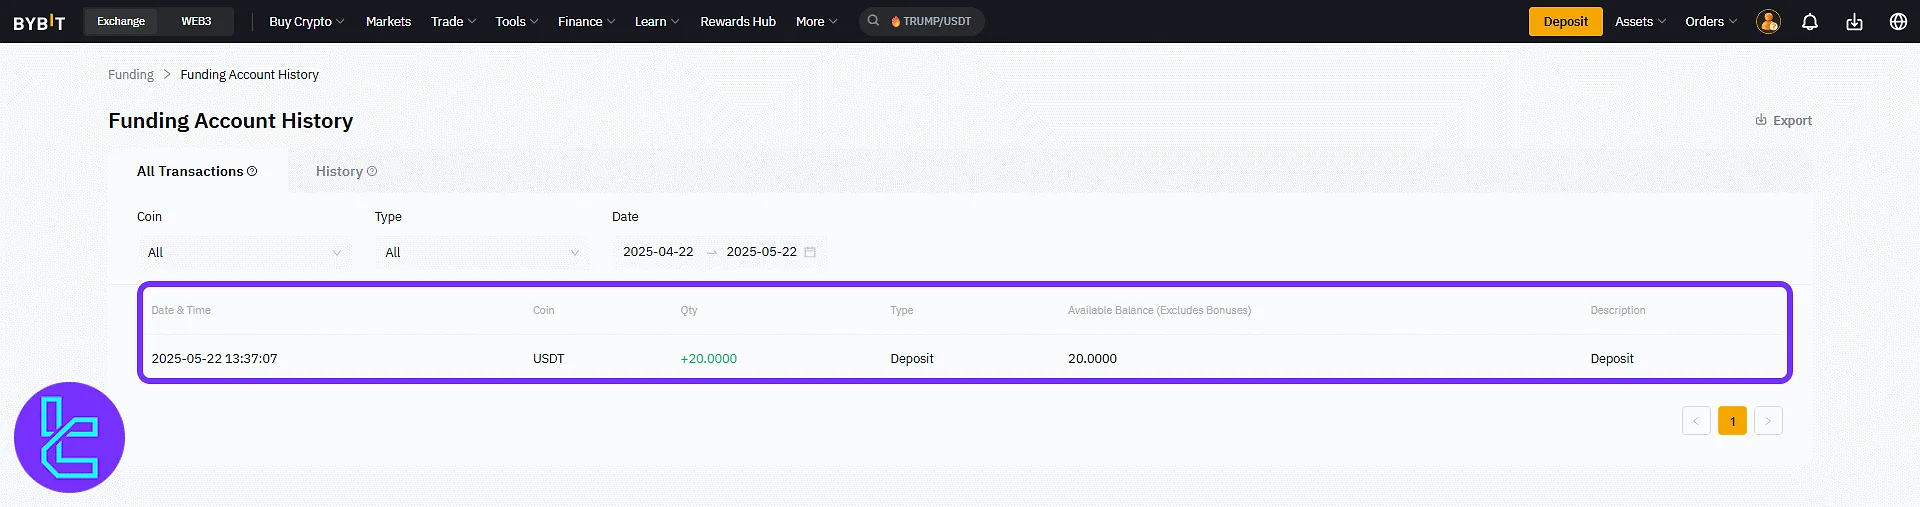Open the search magnifier icon
Screen dimensions: 1920x507
tap(873, 21)
